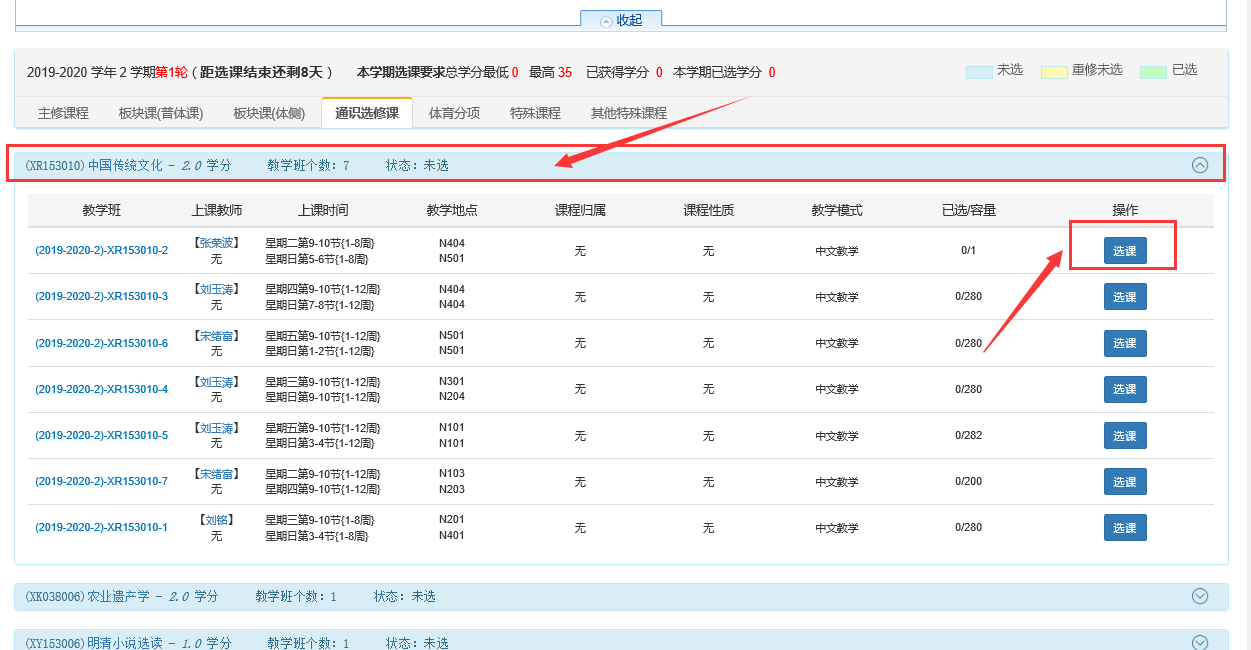This screenshot has width=1251, height=650.
Task: Click teacher name 张荣波
Action: click(217, 243)
